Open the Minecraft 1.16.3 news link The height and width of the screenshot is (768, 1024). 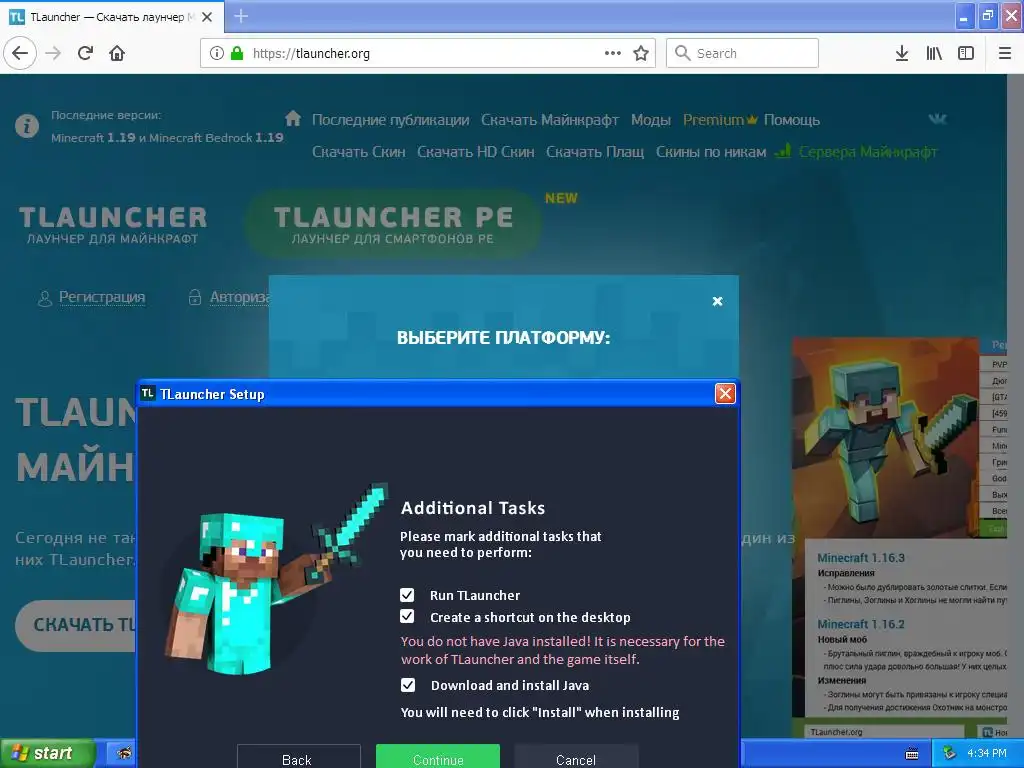point(861,558)
